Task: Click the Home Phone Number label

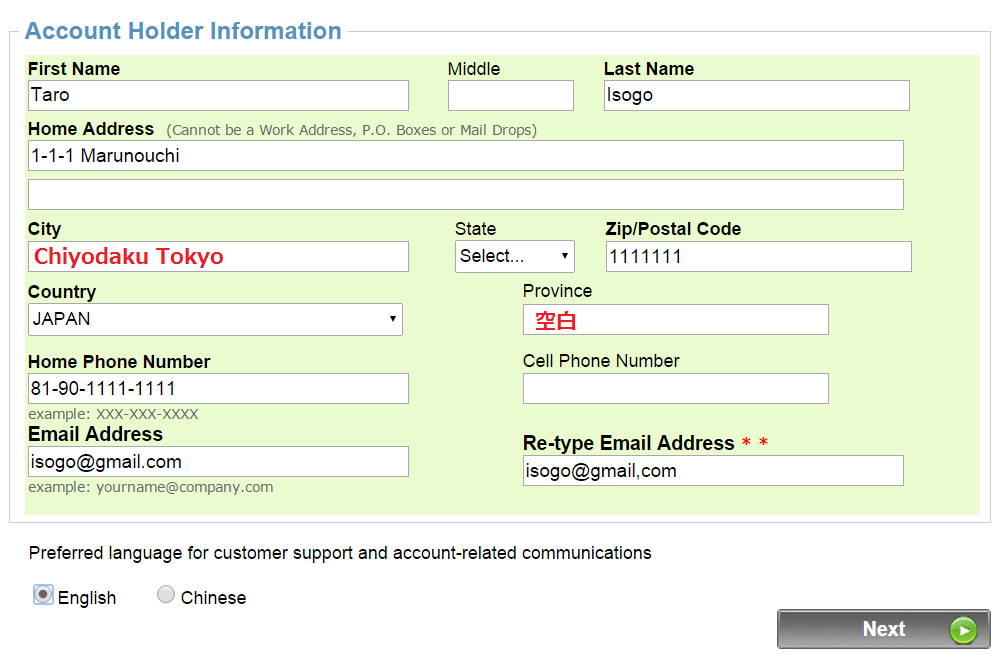Action: point(119,362)
